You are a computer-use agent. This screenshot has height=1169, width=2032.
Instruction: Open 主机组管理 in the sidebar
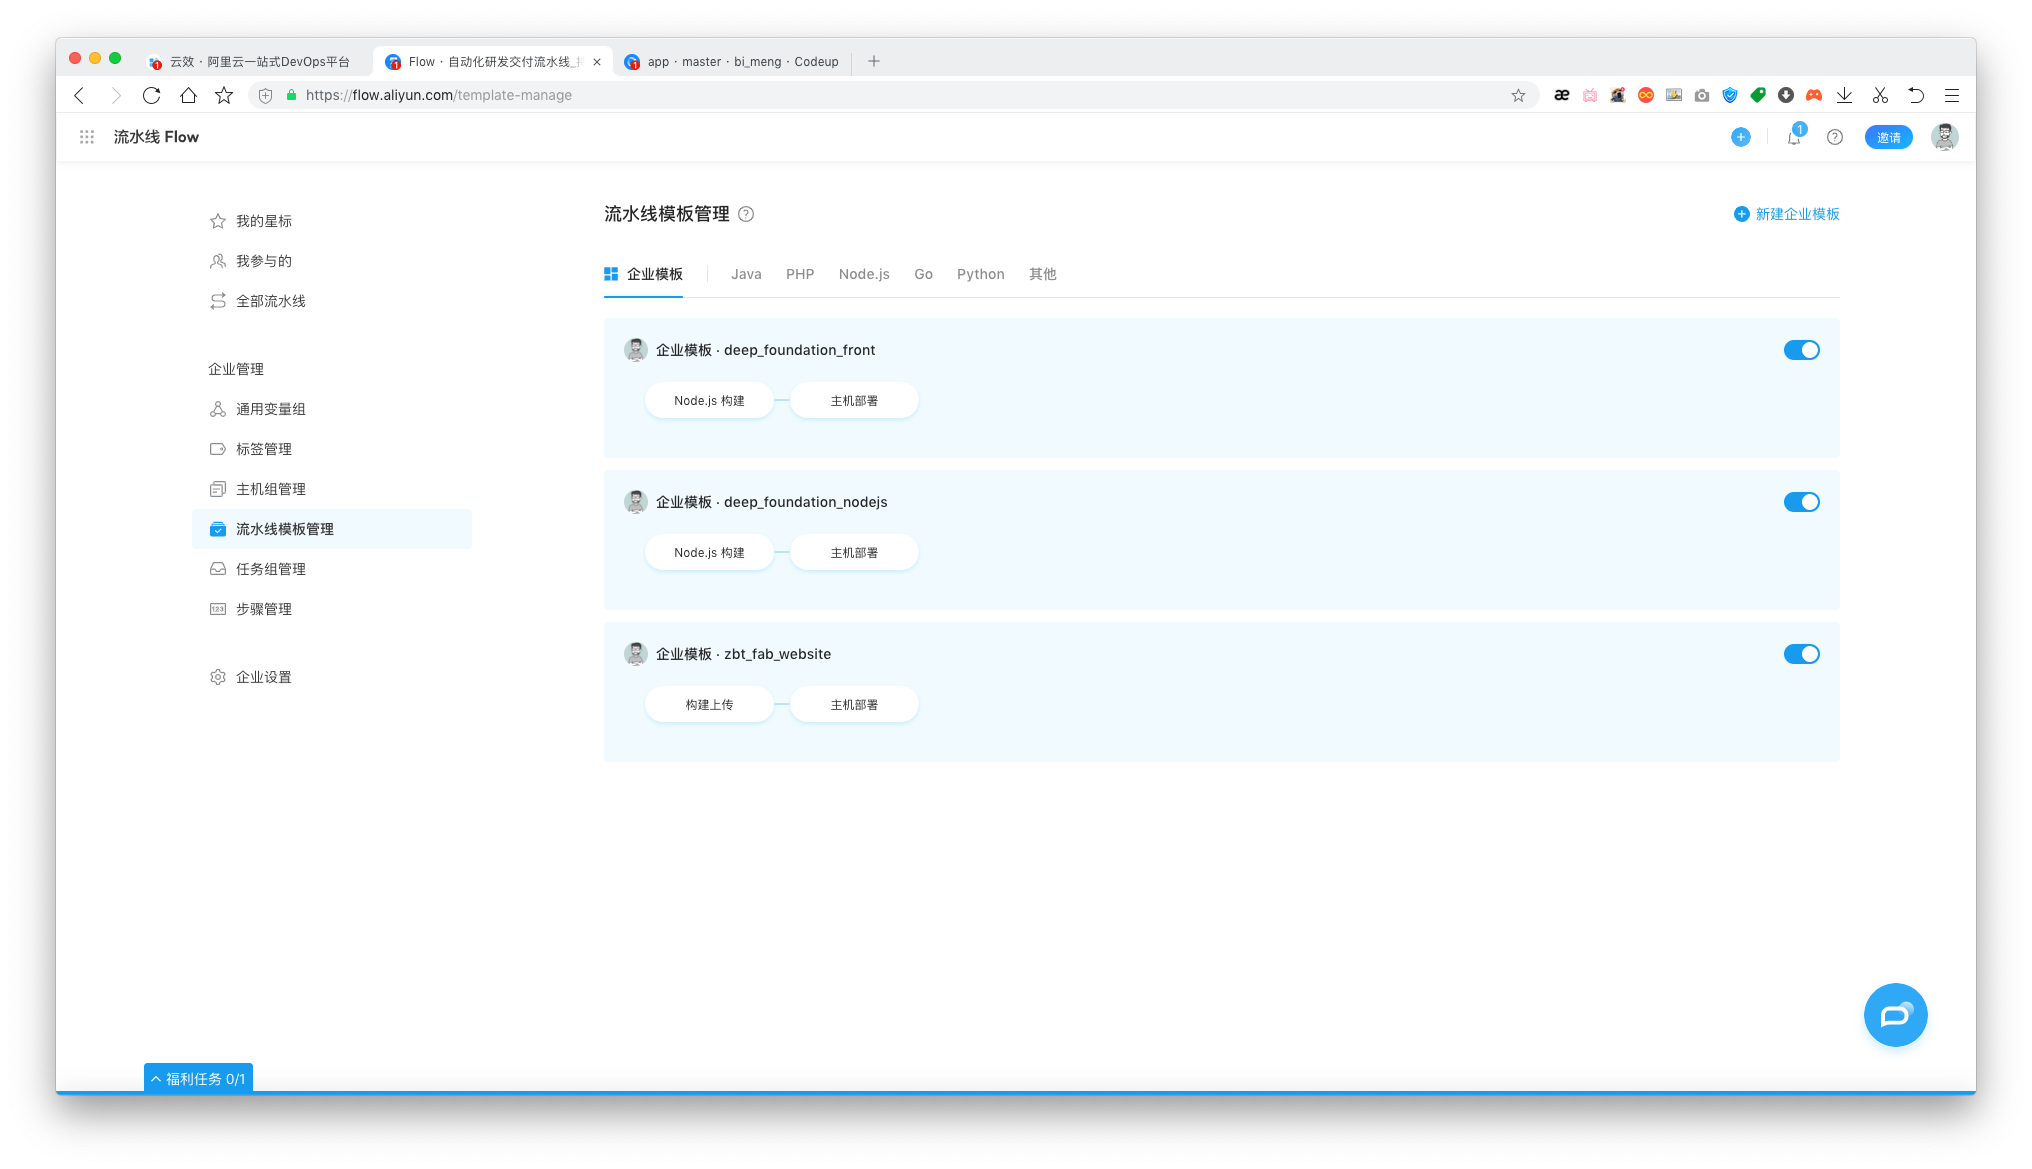[270, 489]
